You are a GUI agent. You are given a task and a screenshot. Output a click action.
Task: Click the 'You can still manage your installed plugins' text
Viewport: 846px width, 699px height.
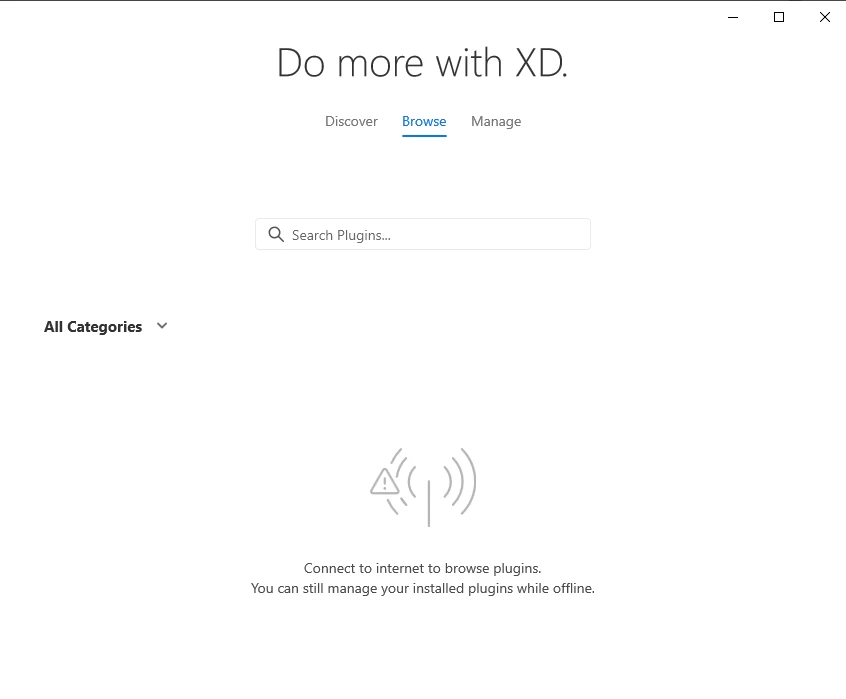(382, 588)
